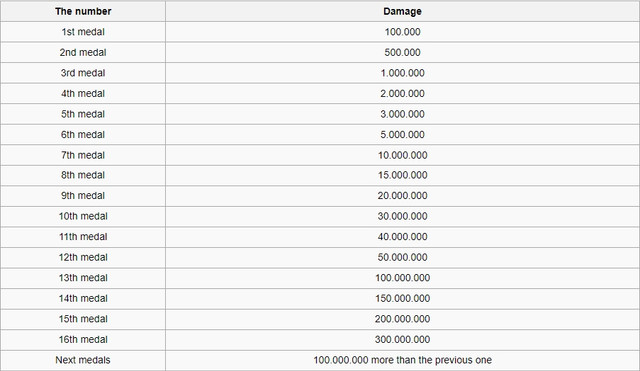Image resolution: width=640 pixels, height=371 pixels.
Task: Click the damage value 300.000.000
Action: click(402, 340)
